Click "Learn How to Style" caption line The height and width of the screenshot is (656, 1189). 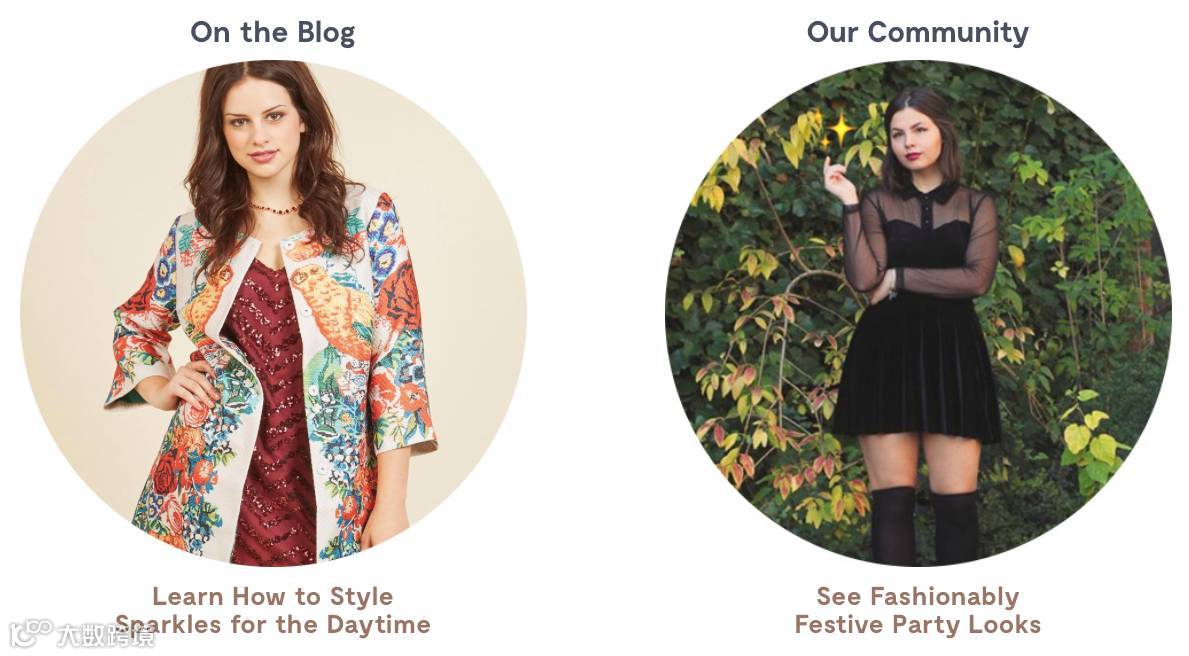coord(273,597)
